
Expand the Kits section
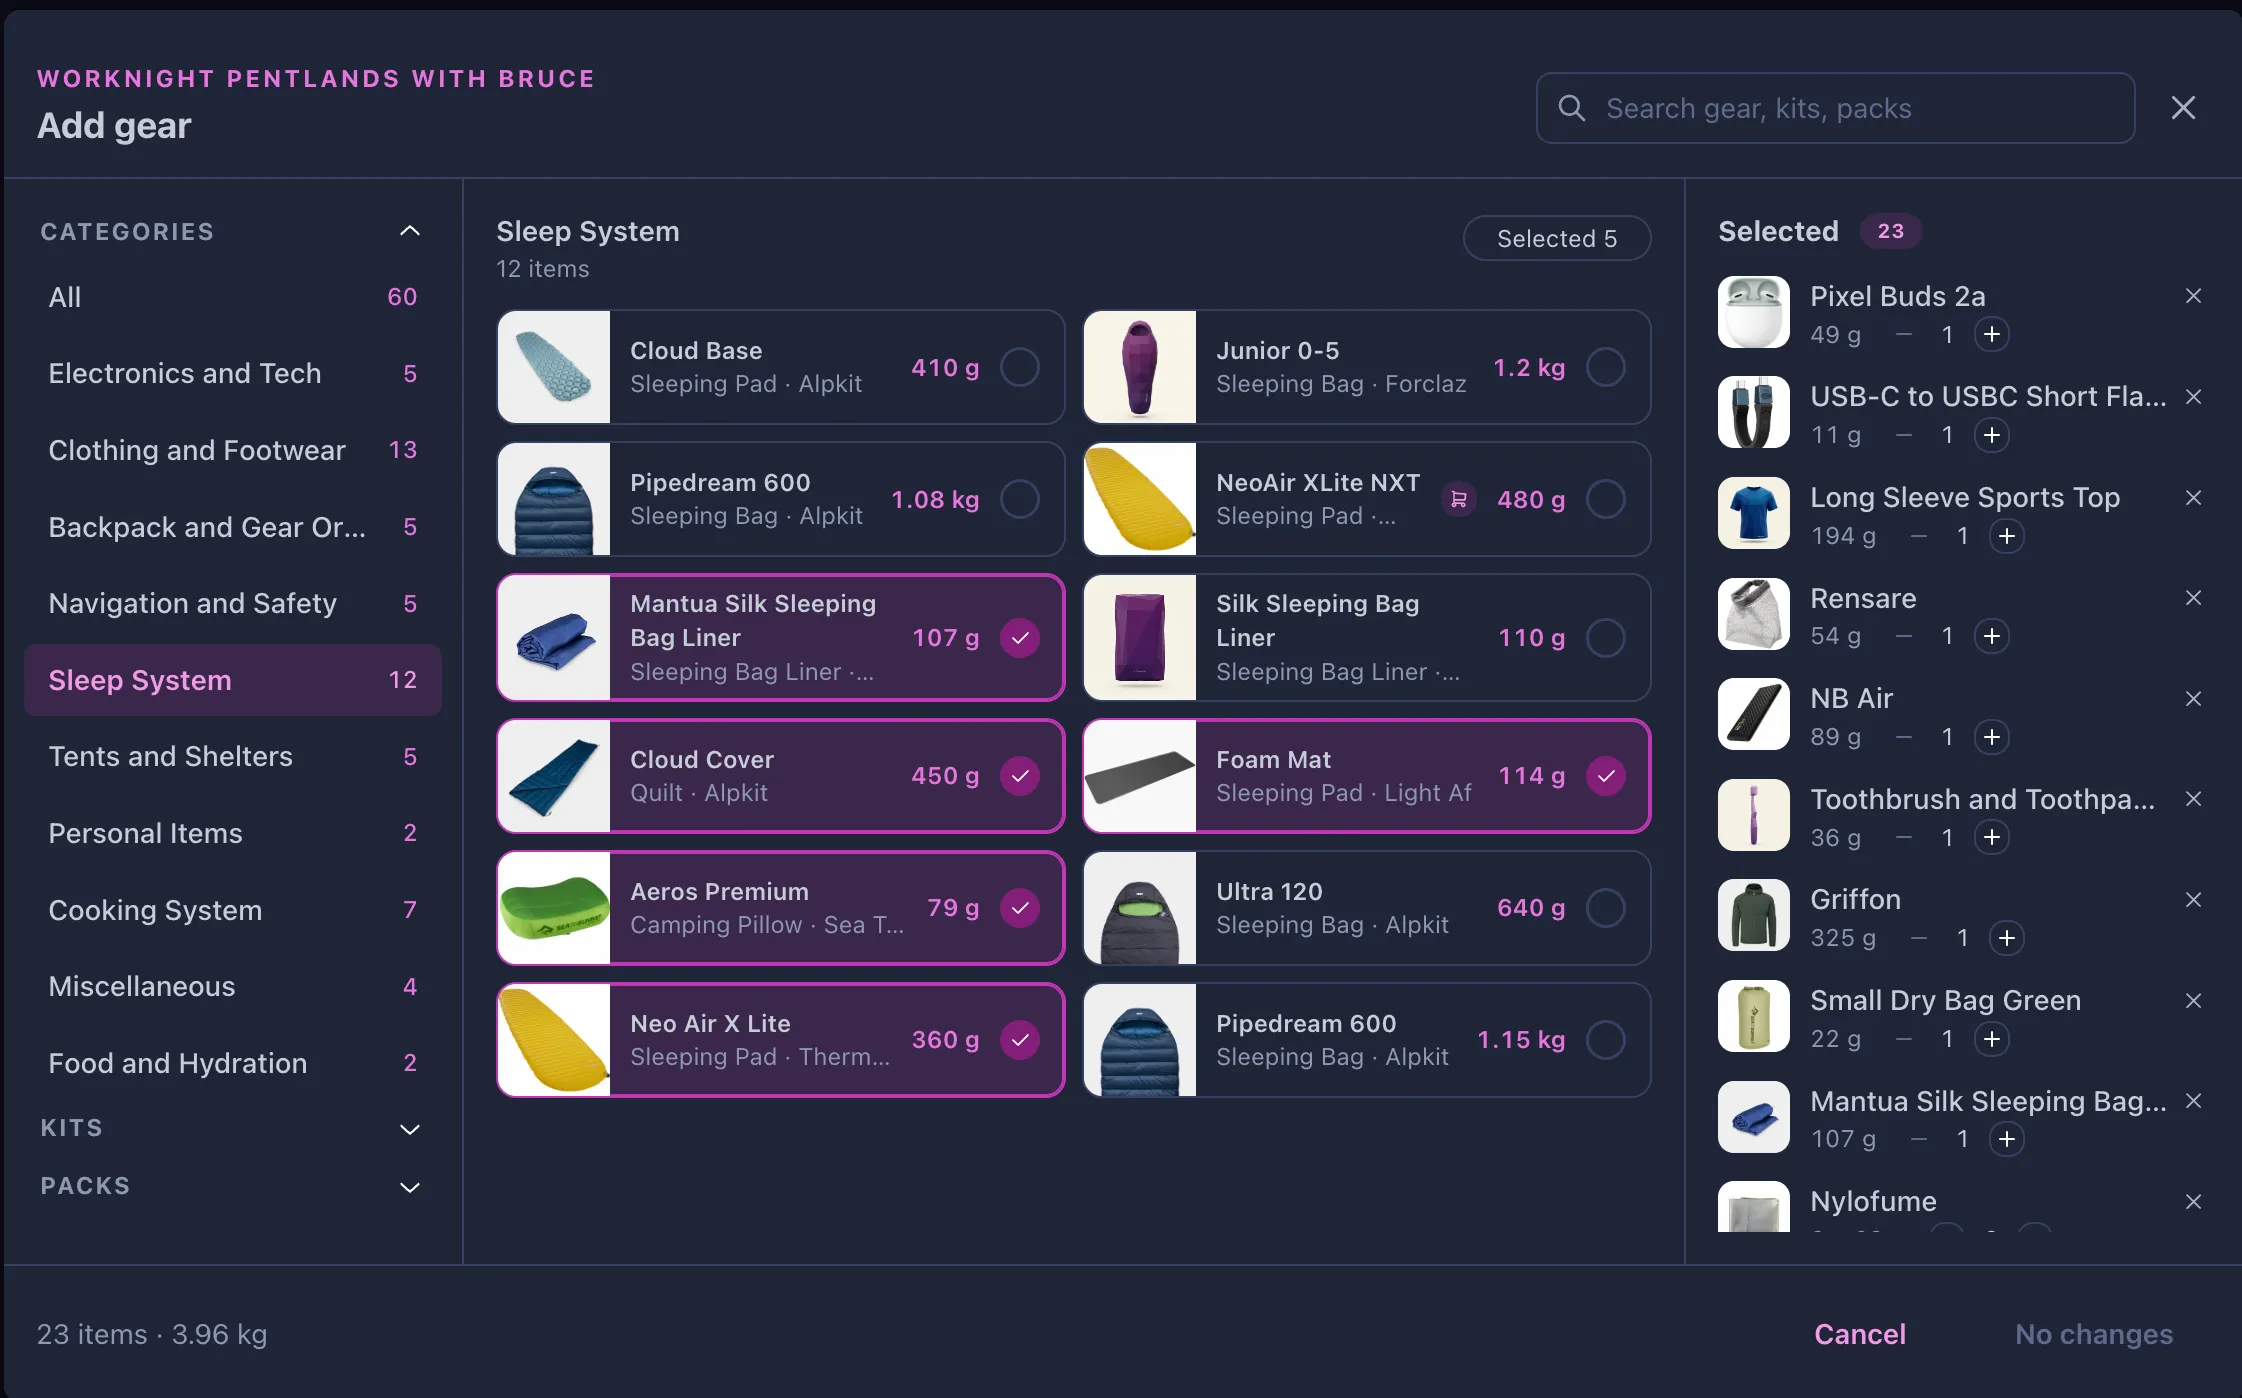410,1129
